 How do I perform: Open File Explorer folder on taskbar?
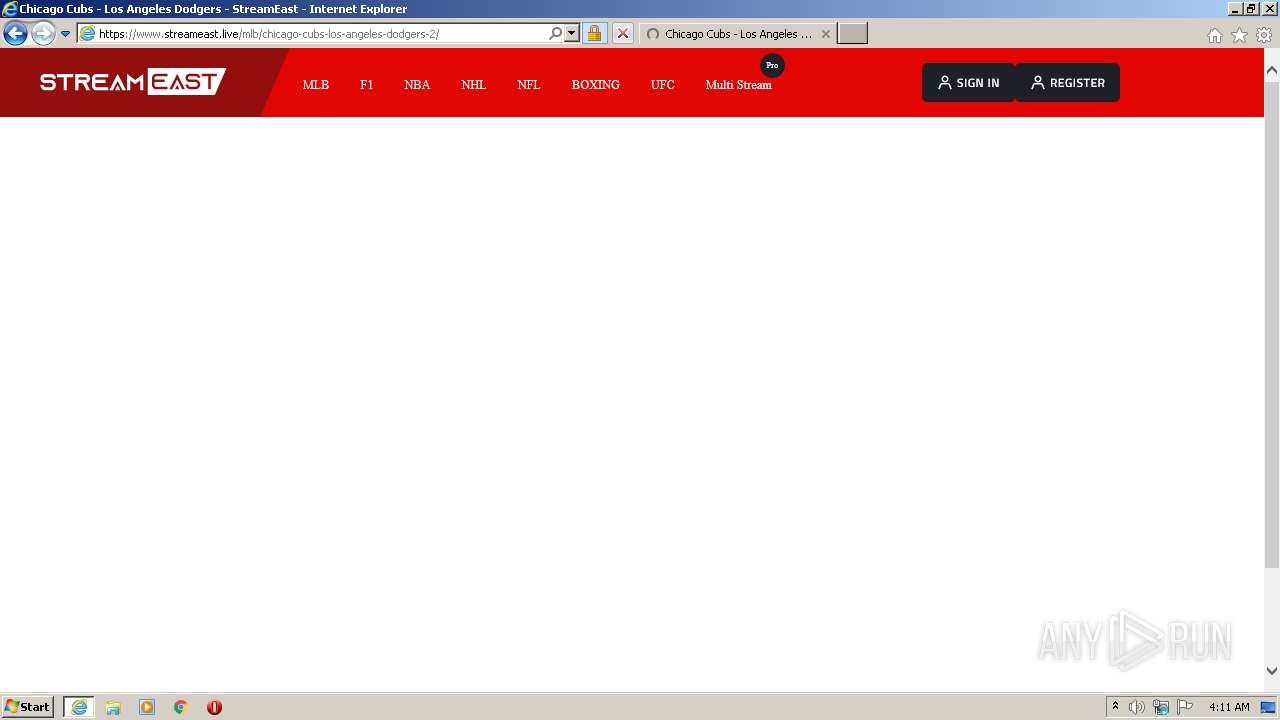(113, 707)
